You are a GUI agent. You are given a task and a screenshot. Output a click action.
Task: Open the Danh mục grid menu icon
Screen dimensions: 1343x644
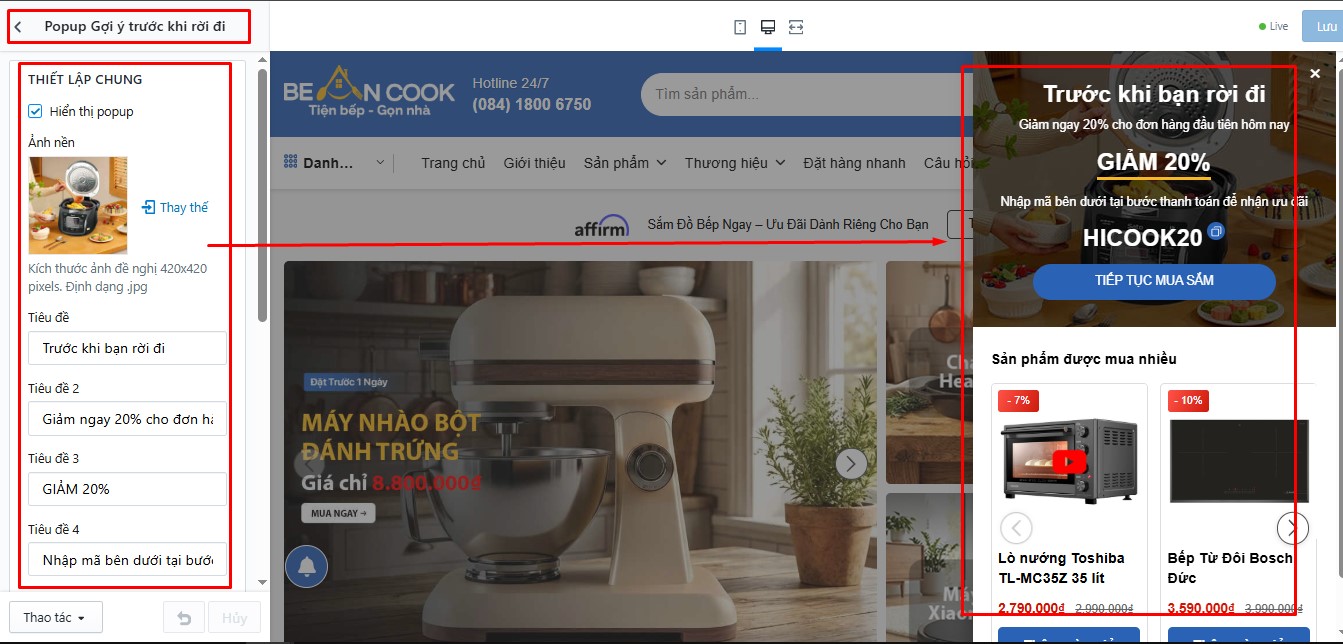pyautogui.click(x=291, y=162)
